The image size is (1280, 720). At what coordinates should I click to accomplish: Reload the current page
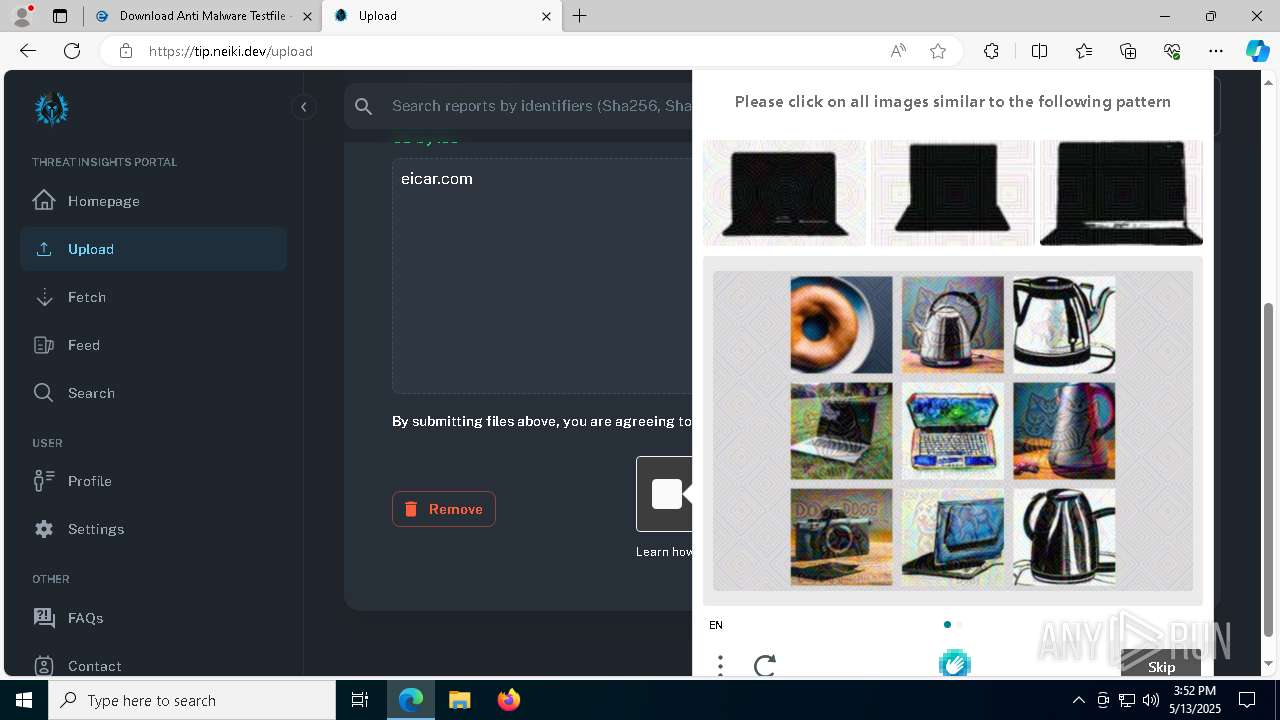(72, 51)
